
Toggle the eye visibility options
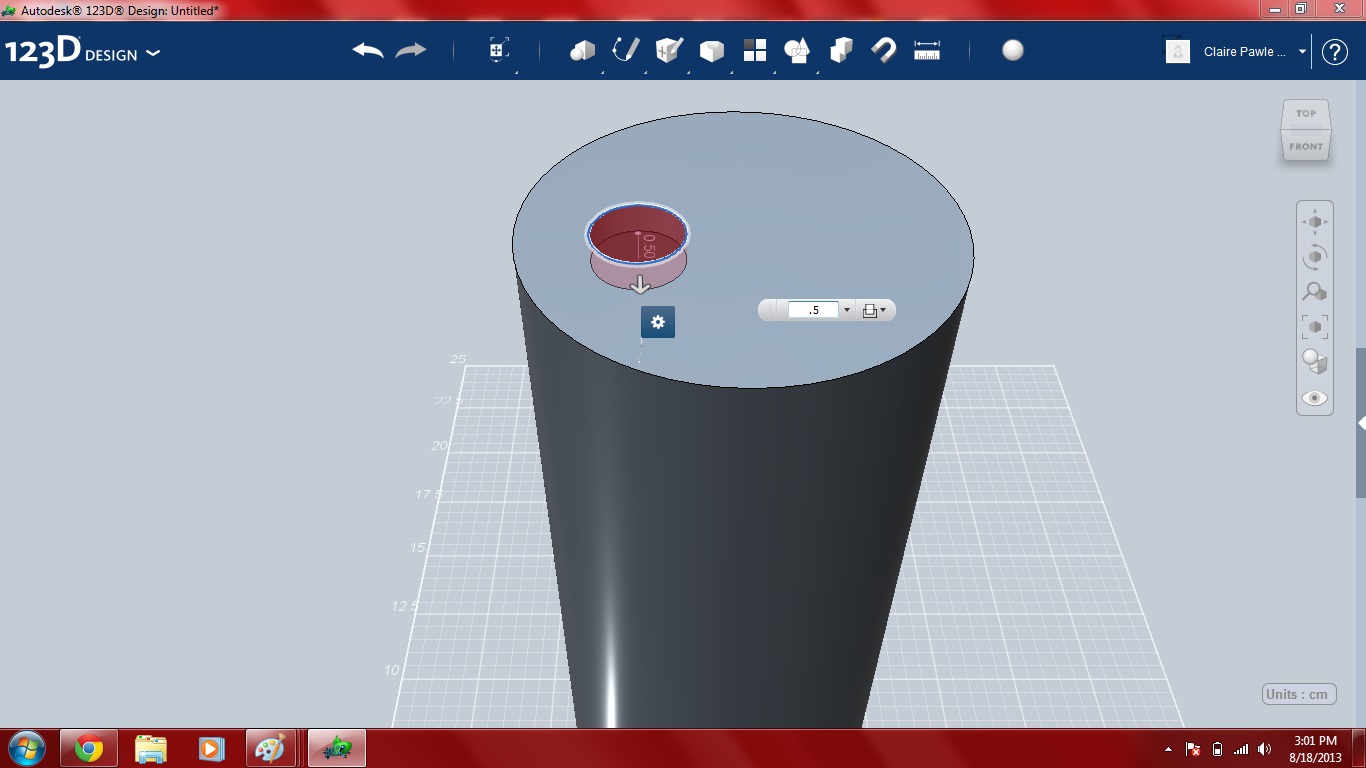pos(1315,398)
